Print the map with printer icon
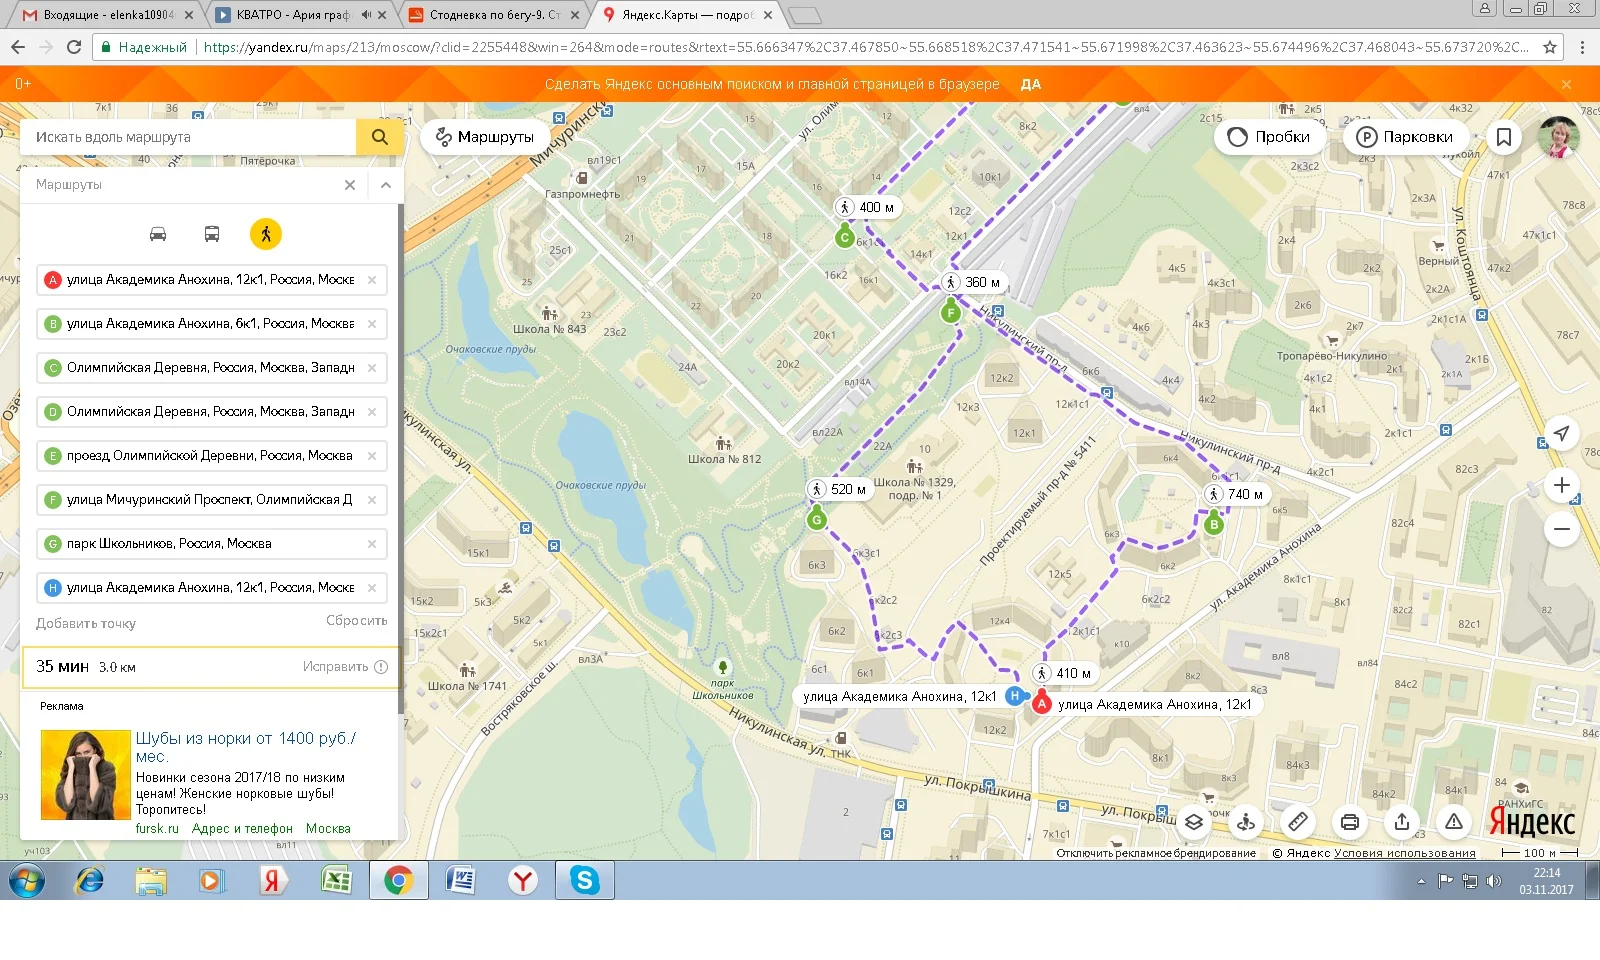Screen dimensions: 1600x960 click(1350, 822)
